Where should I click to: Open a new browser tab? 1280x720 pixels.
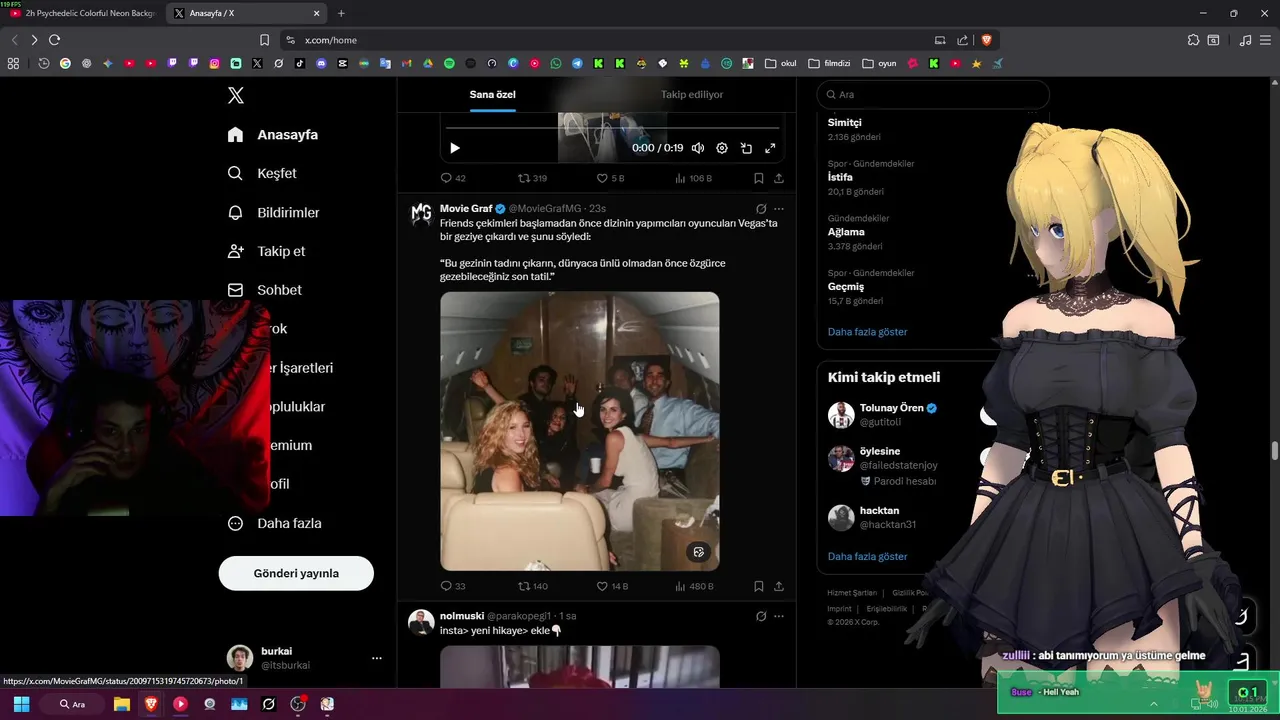click(x=341, y=13)
